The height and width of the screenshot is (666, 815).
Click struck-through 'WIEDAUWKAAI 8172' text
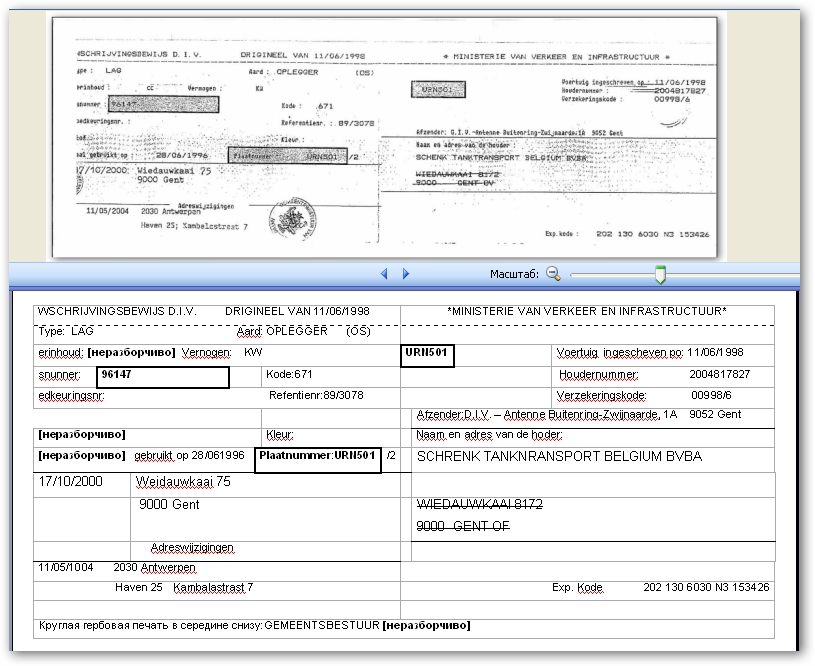(x=480, y=504)
